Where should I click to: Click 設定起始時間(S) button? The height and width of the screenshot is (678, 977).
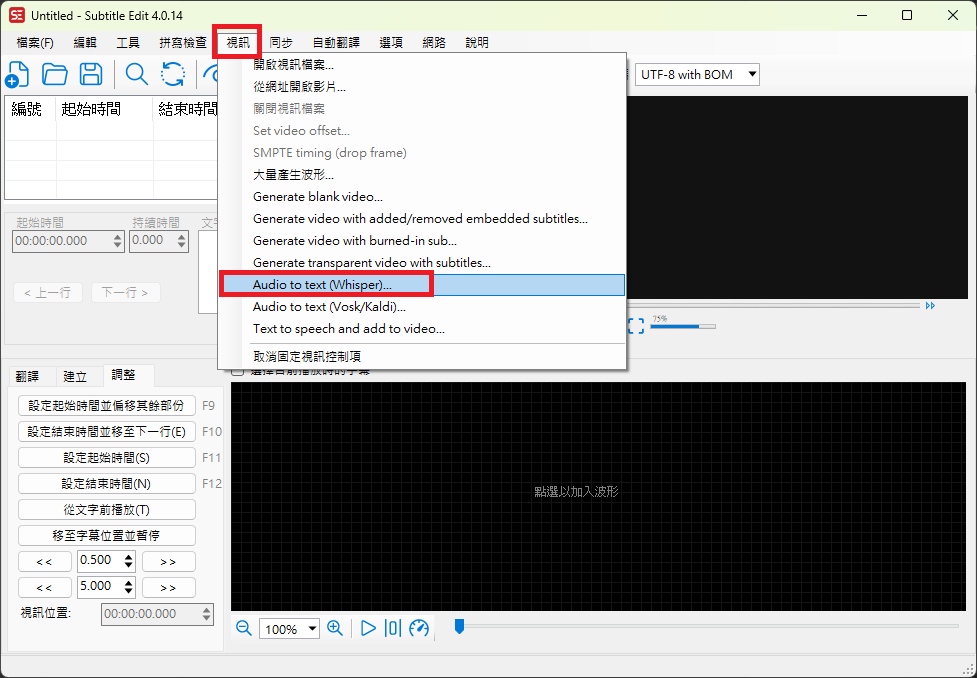tap(106, 455)
